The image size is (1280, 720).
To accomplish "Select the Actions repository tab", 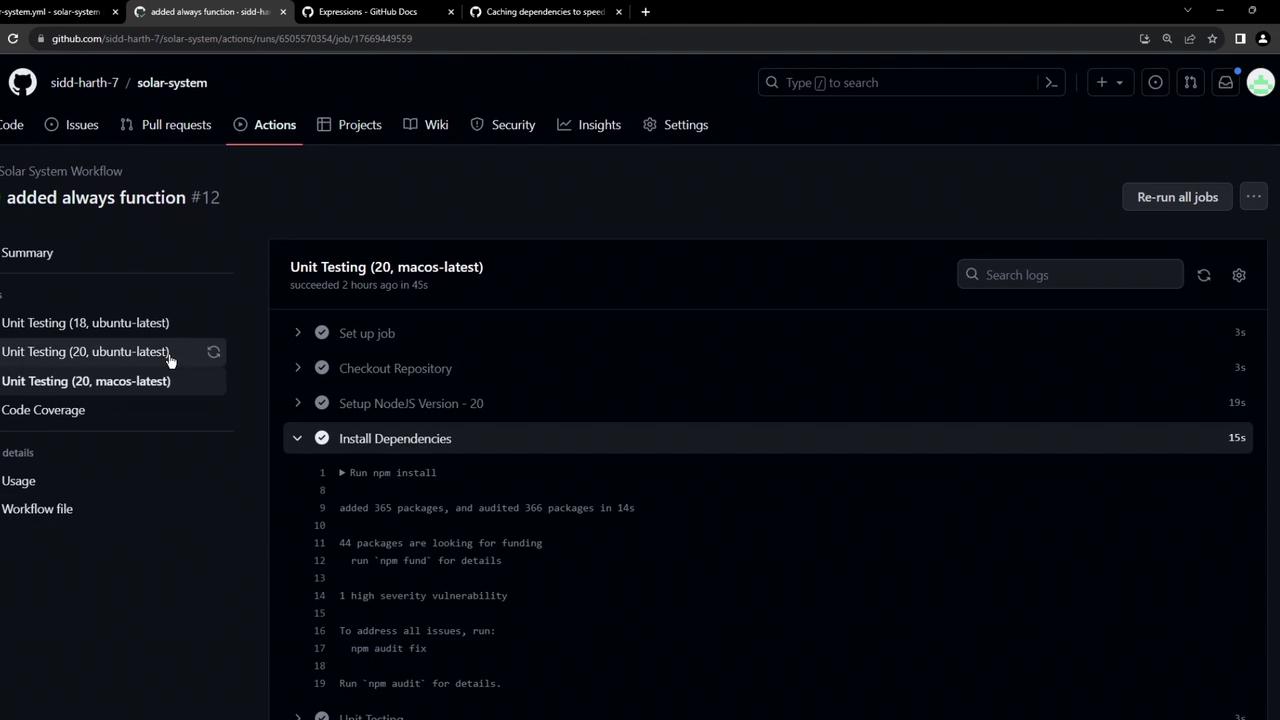I will tap(265, 125).
